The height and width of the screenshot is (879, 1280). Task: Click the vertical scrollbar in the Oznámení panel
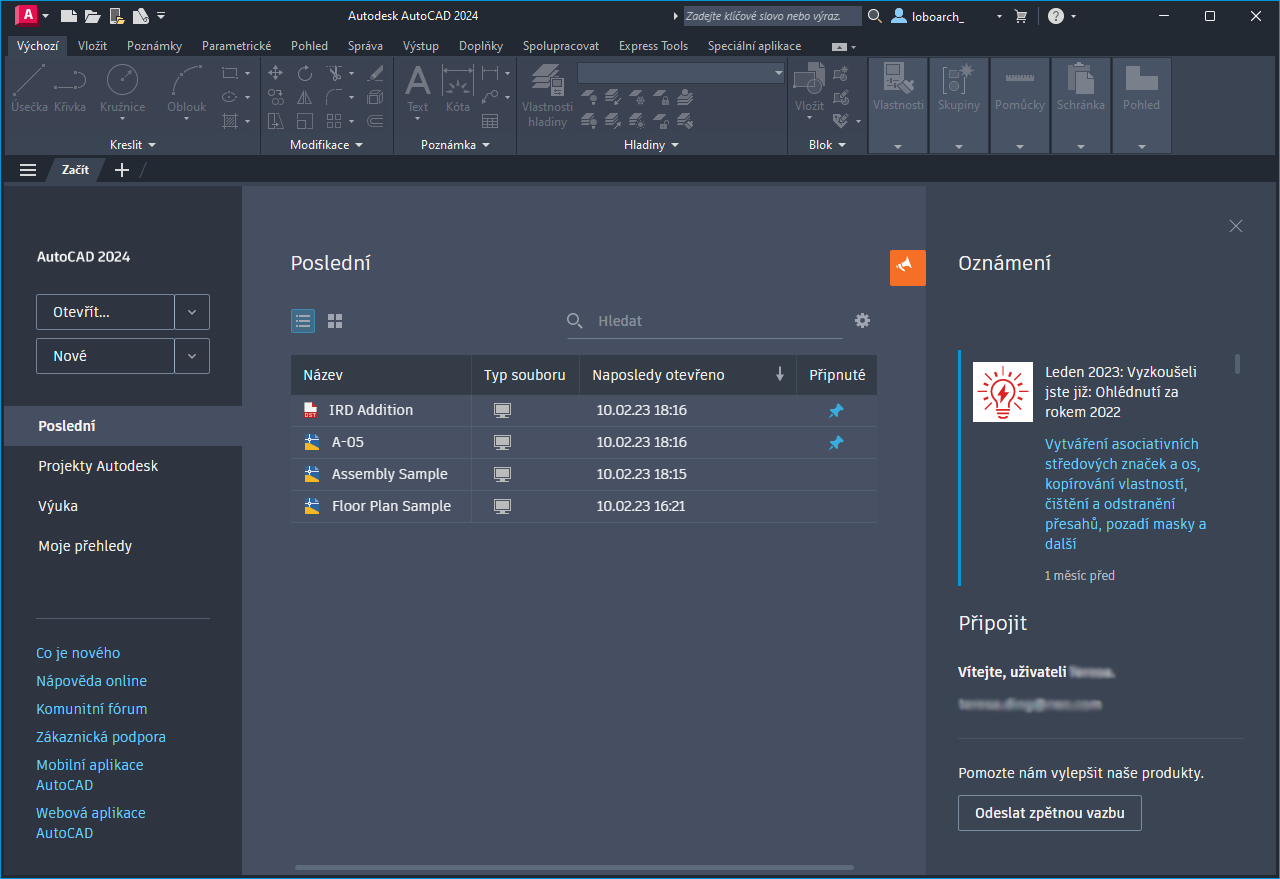(x=1238, y=364)
